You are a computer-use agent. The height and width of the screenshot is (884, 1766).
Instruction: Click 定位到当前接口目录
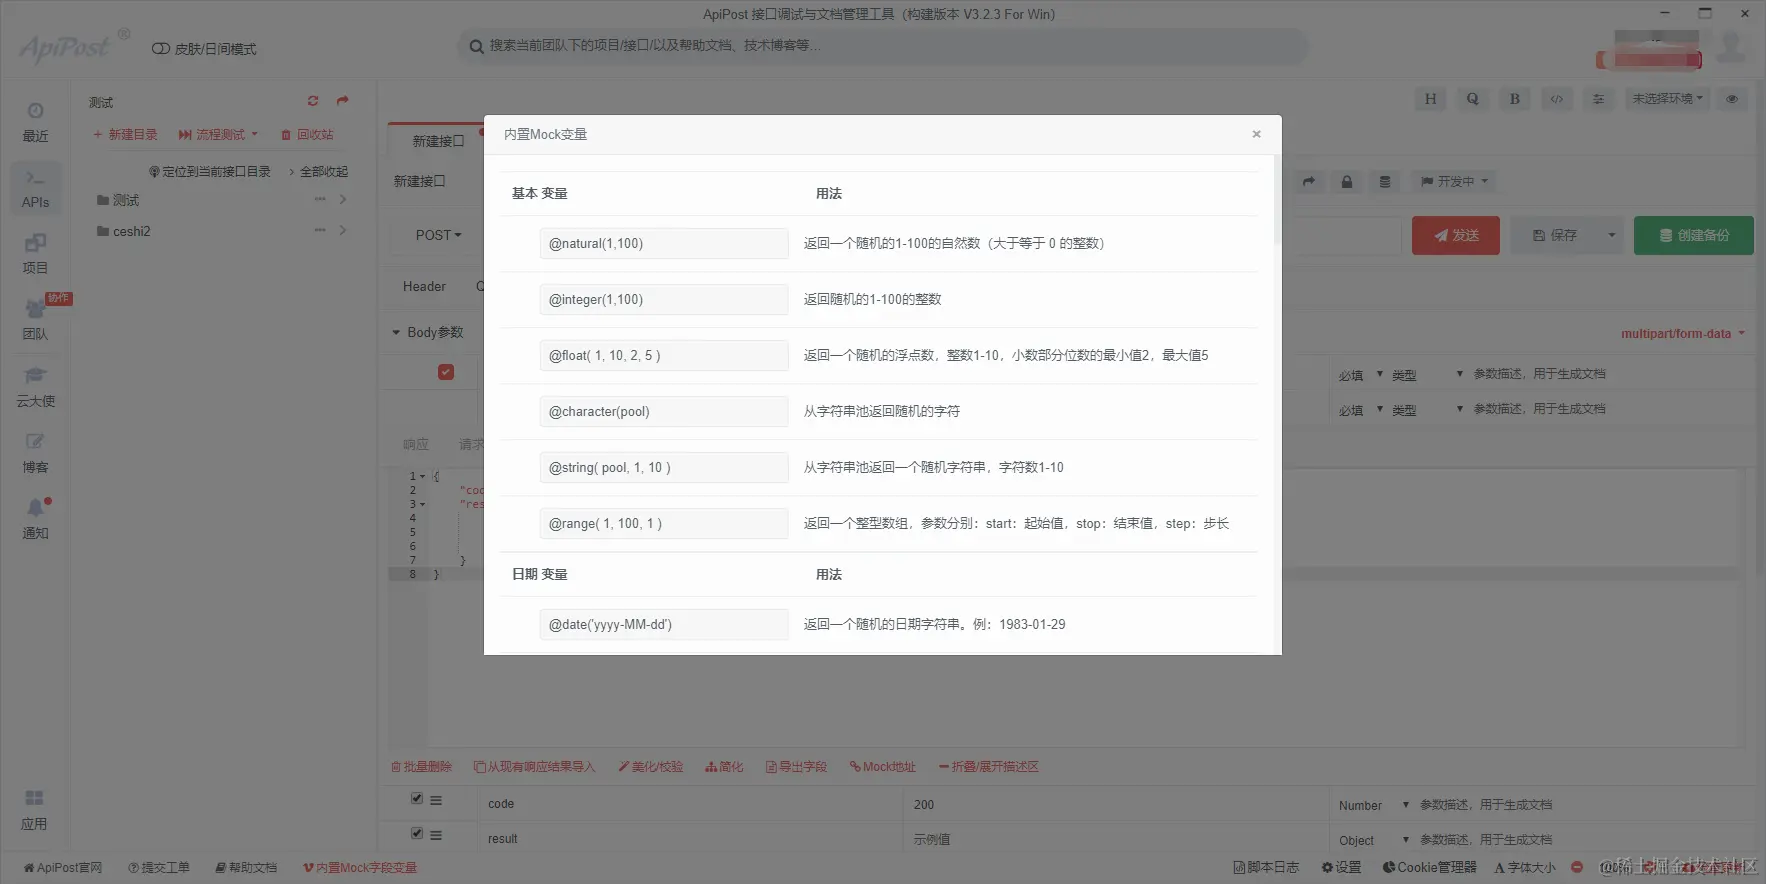[x=210, y=172]
